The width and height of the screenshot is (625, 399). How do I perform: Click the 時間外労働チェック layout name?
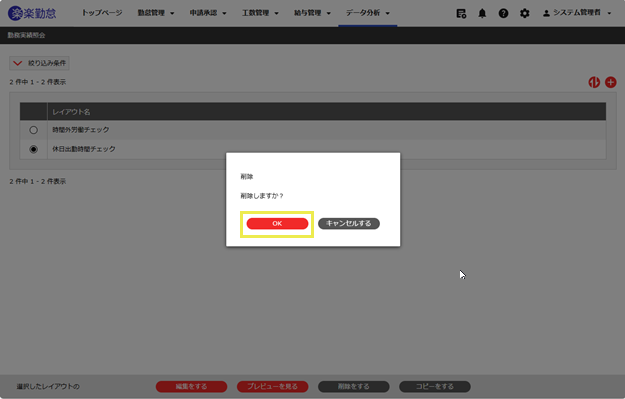pyautogui.click(x=81, y=130)
